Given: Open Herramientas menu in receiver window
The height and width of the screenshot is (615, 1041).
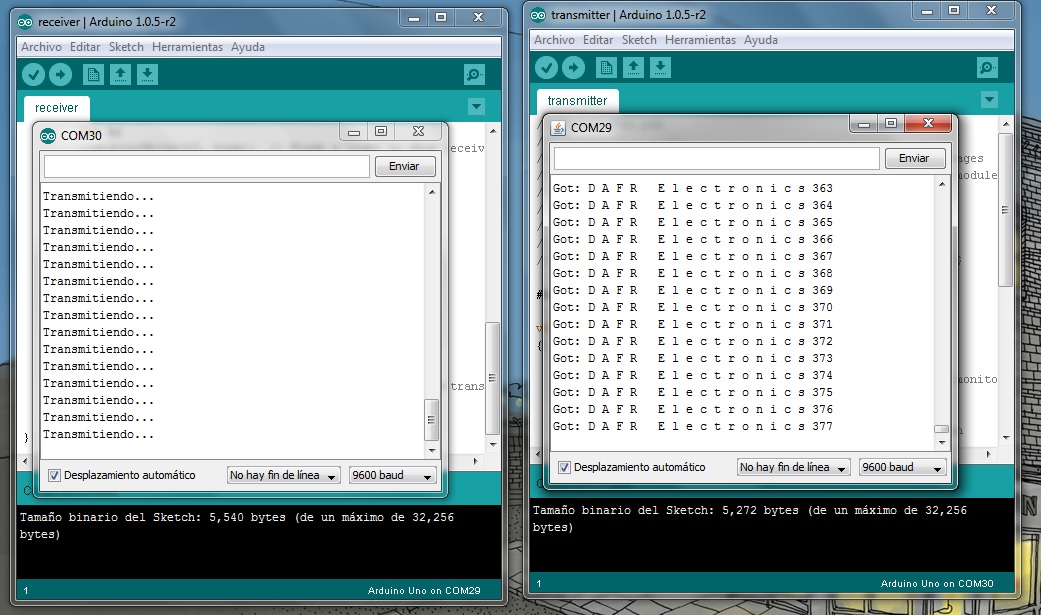Looking at the screenshot, I should click(187, 47).
